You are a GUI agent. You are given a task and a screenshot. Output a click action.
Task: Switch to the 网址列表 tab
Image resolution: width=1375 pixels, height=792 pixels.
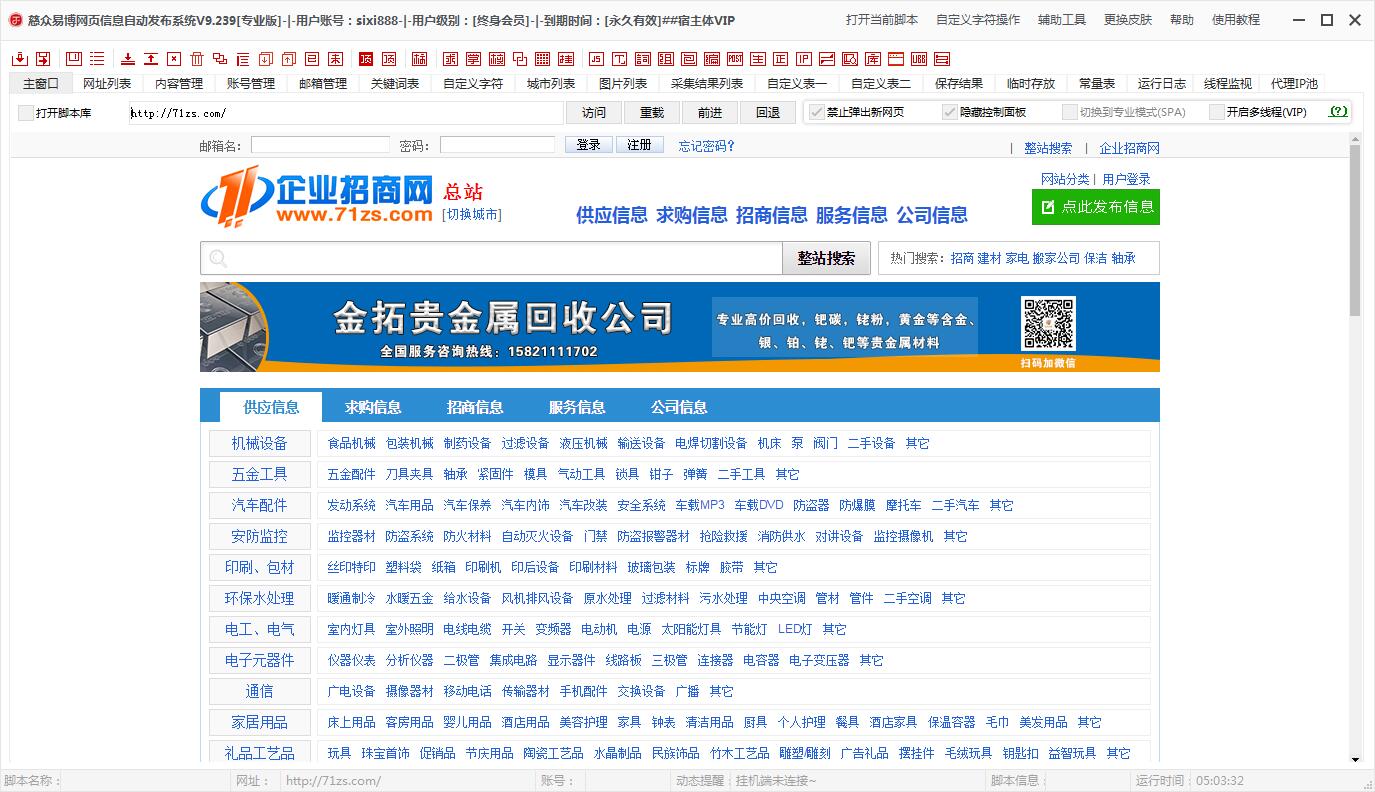tap(107, 84)
